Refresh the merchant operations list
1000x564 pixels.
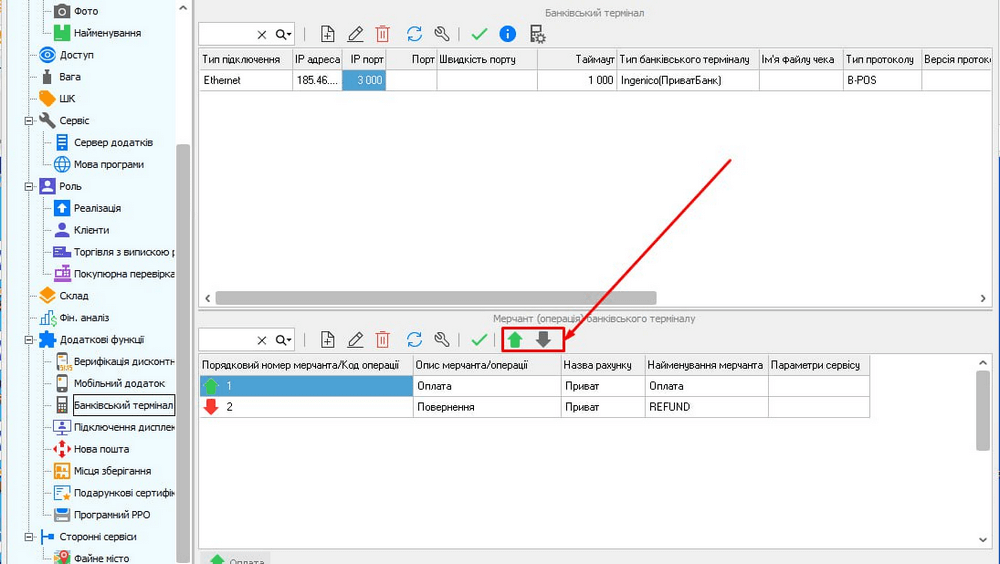pyautogui.click(x=414, y=340)
